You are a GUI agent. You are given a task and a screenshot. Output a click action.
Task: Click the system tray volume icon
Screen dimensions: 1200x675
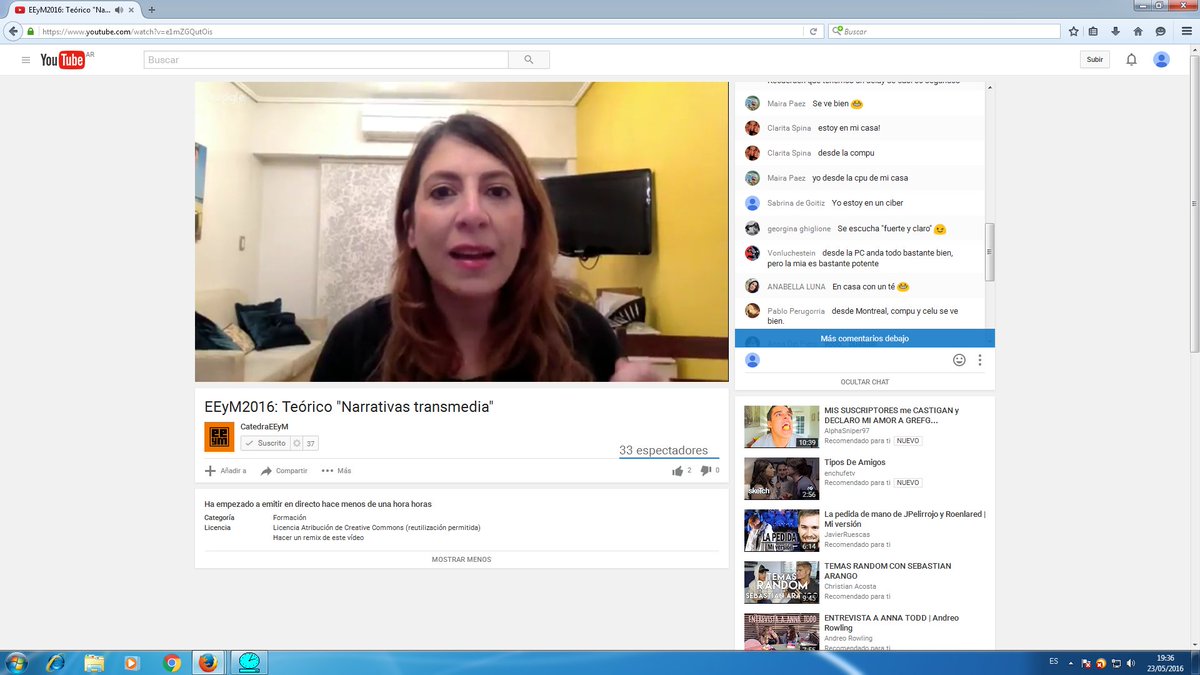click(x=1131, y=662)
